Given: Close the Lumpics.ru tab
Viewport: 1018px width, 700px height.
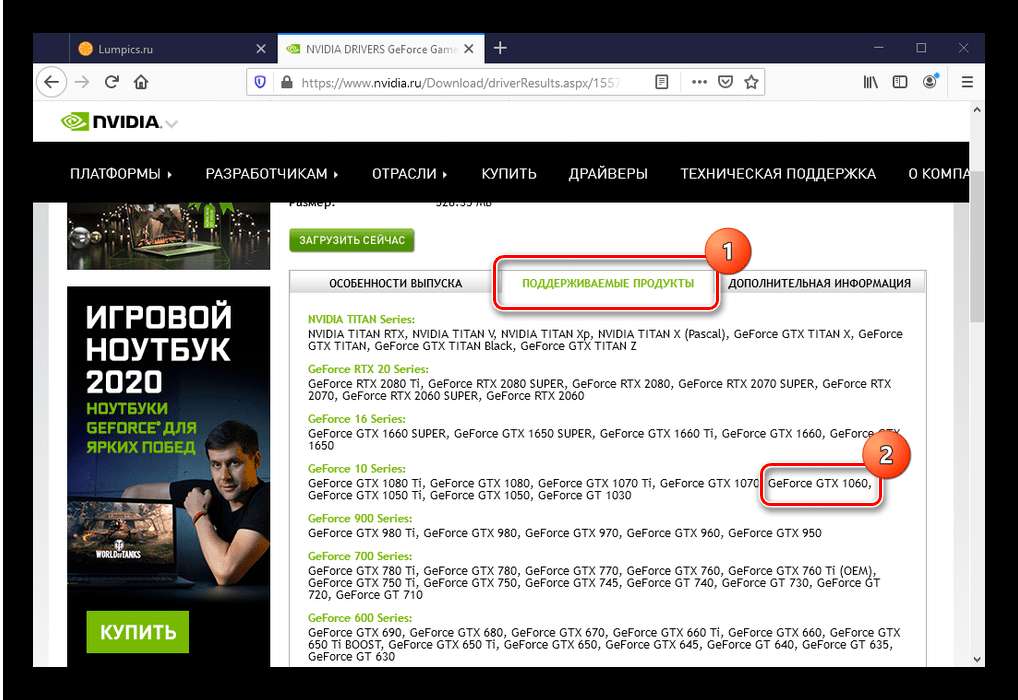Looking at the screenshot, I should click(261, 49).
